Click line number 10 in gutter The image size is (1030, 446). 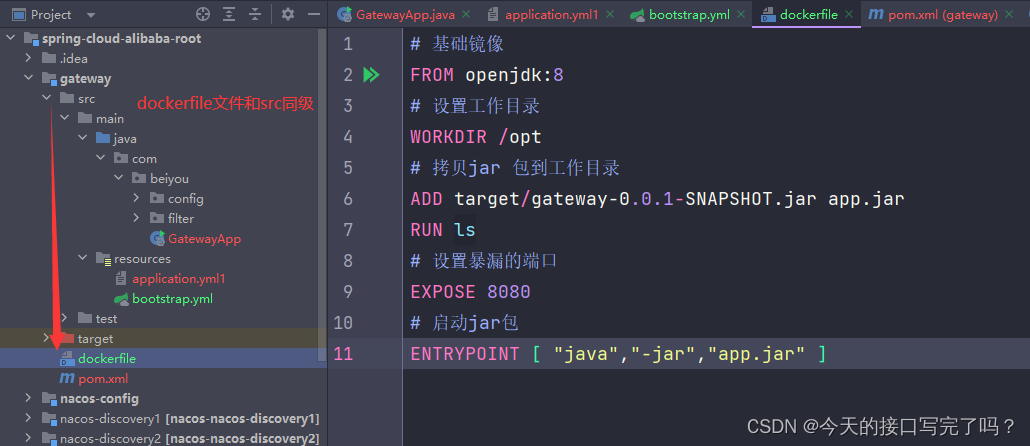[x=343, y=323]
